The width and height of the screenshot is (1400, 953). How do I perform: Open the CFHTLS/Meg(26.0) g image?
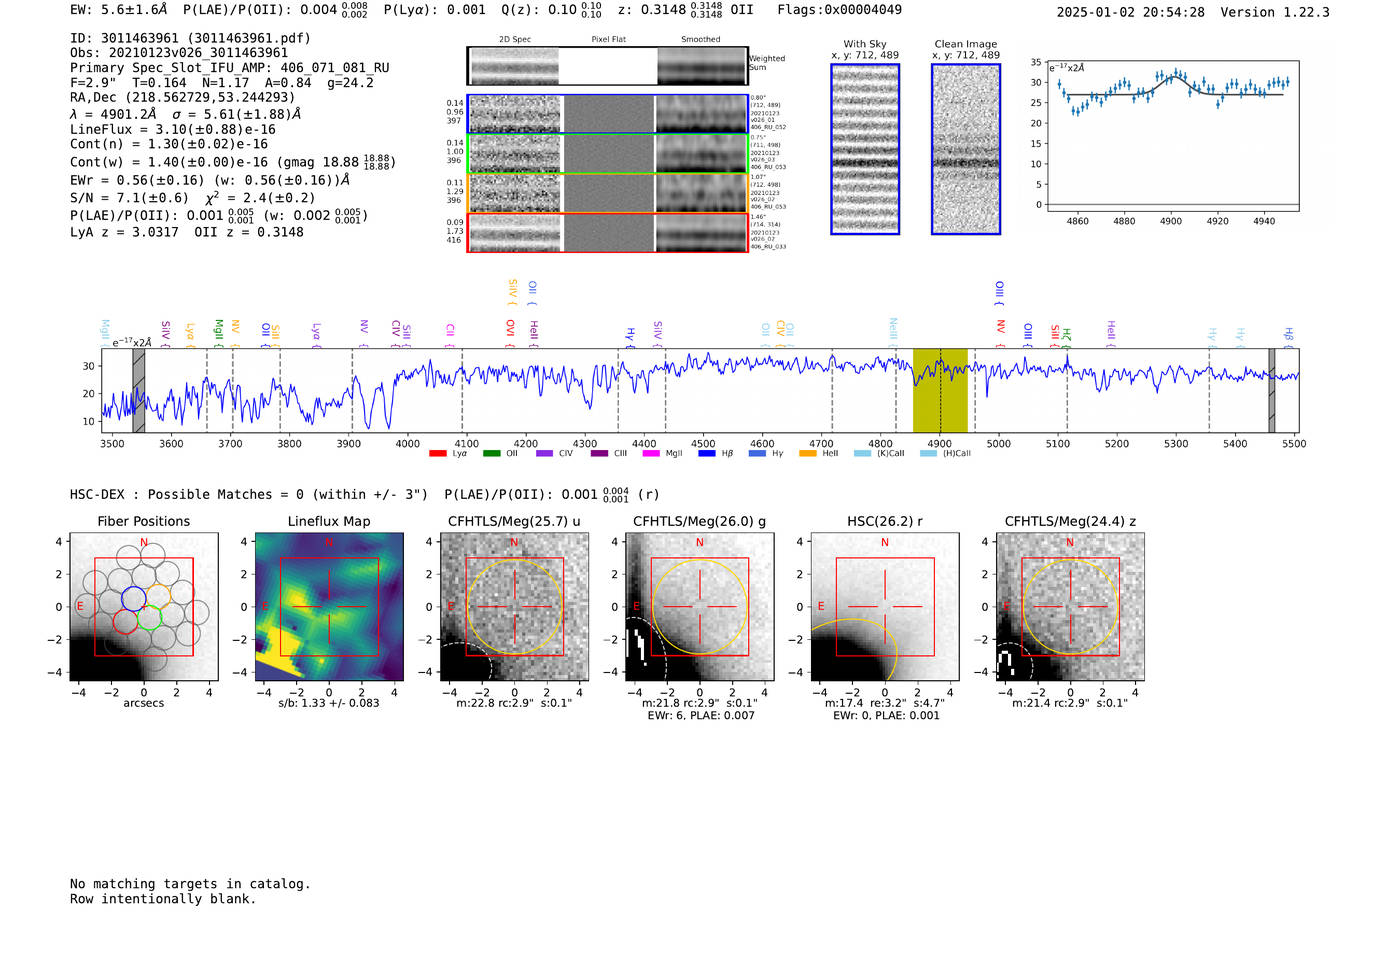pyautogui.click(x=699, y=606)
